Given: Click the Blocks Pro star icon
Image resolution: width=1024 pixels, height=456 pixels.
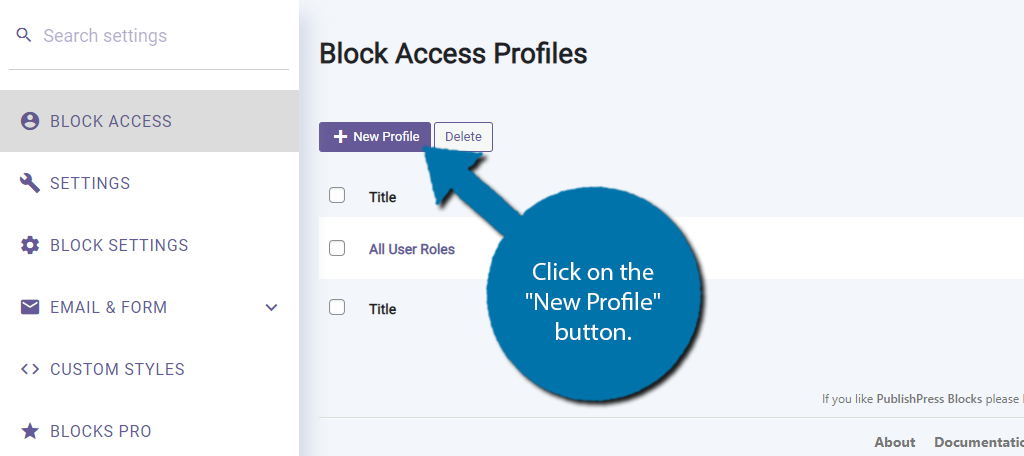Looking at the screenshot, I should (x=30, y=431).
